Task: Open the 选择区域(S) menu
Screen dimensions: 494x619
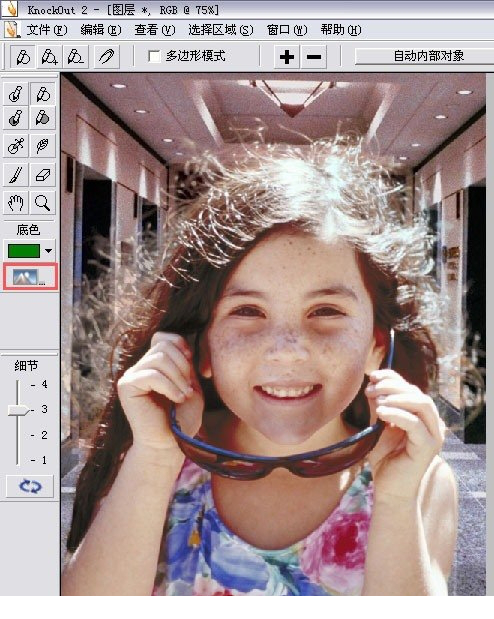Action: (x=220, y=30)
